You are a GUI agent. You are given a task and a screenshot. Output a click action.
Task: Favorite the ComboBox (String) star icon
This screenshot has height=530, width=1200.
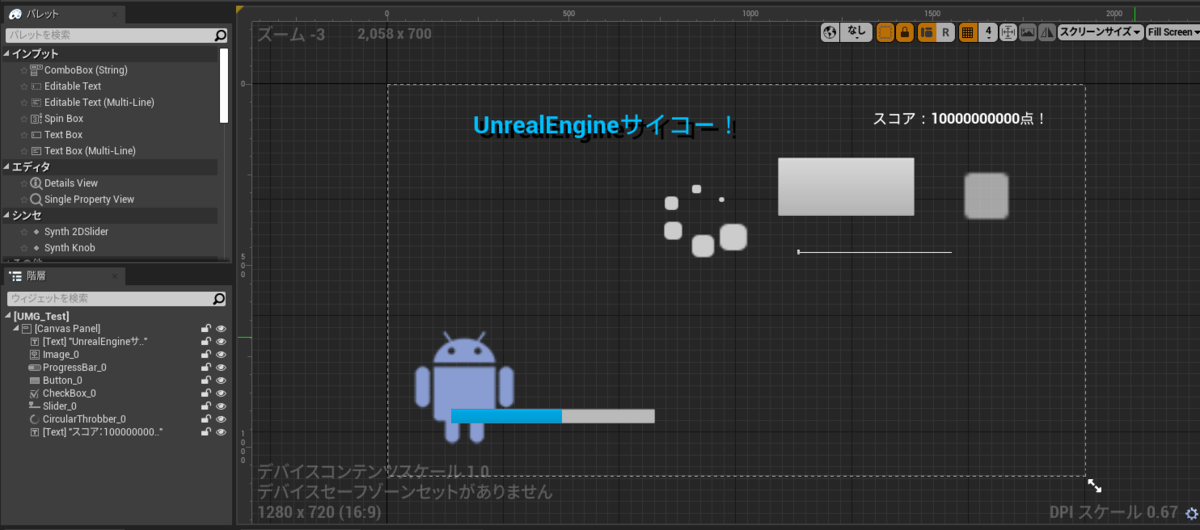coord(24,70)
